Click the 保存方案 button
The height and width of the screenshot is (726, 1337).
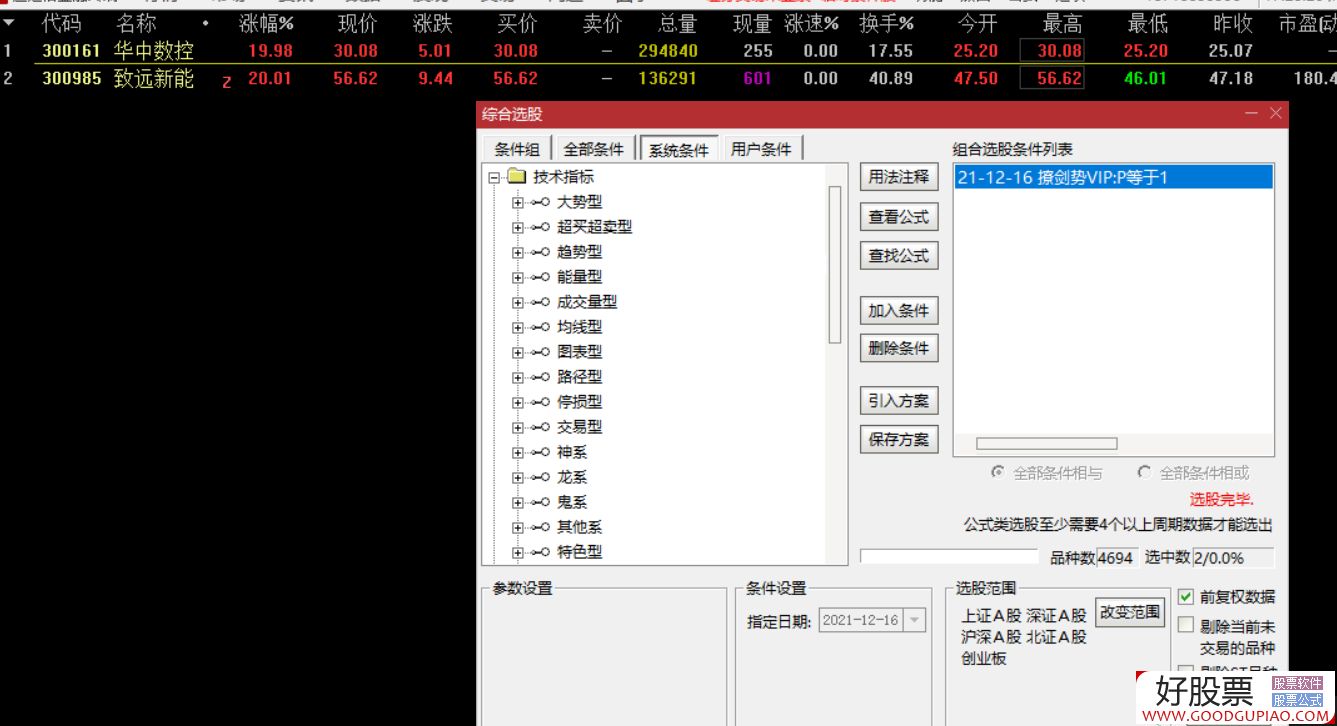point(899,439)
